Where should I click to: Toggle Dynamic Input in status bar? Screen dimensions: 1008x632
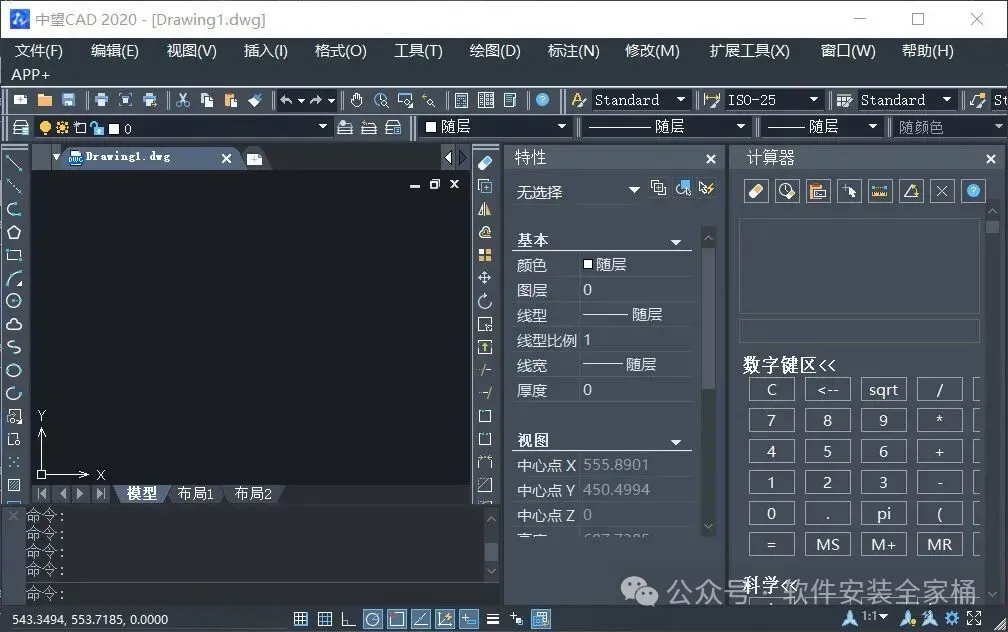[x=469, y=618]
